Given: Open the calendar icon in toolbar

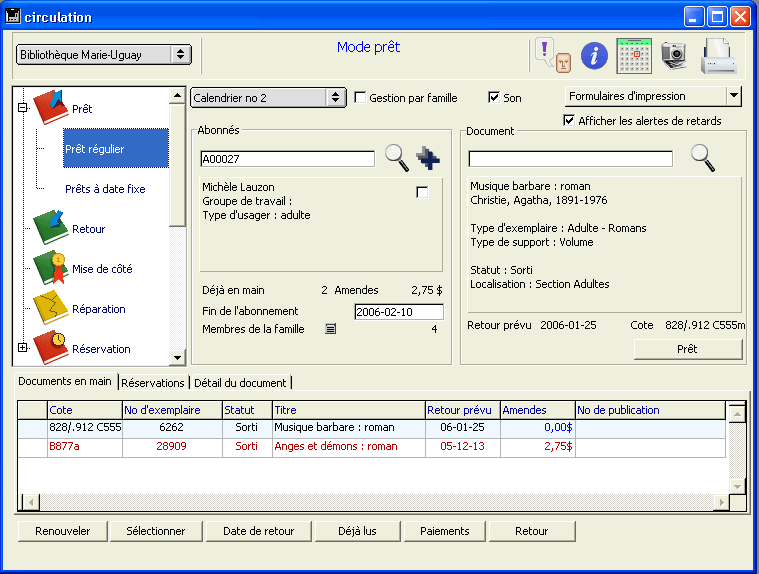Looking at the screenshot, I should (x=634, y=54).
